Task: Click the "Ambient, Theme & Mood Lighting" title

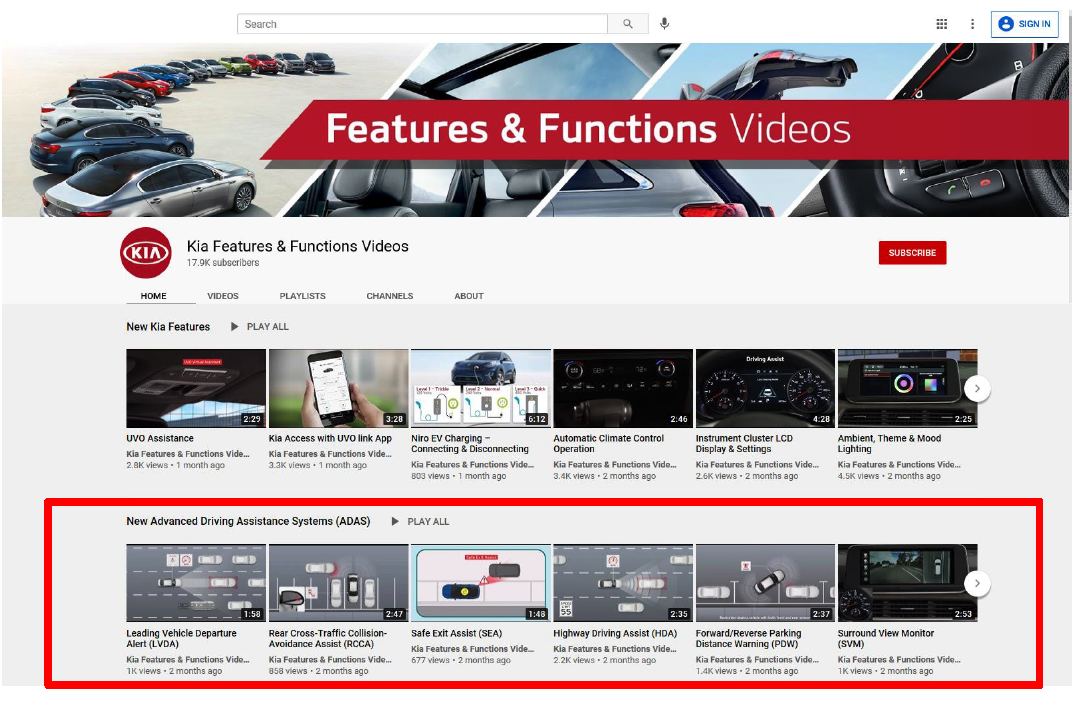Action: coord(890,444)
